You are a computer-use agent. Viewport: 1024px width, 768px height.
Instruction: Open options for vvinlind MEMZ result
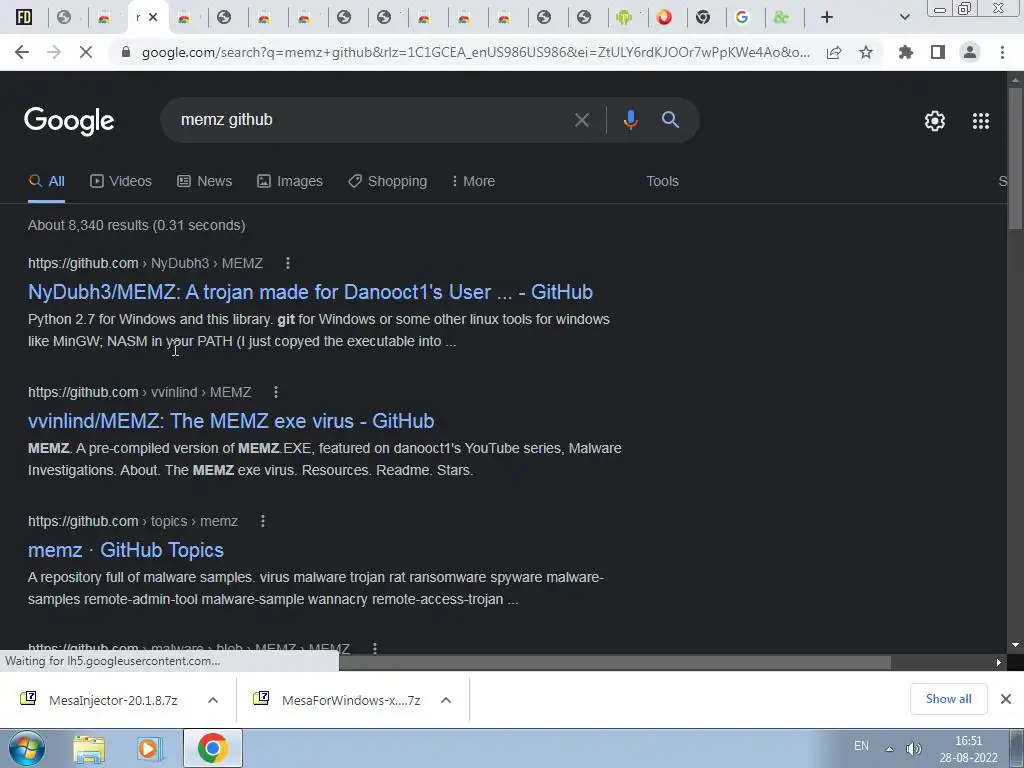(x=276, y=392)
